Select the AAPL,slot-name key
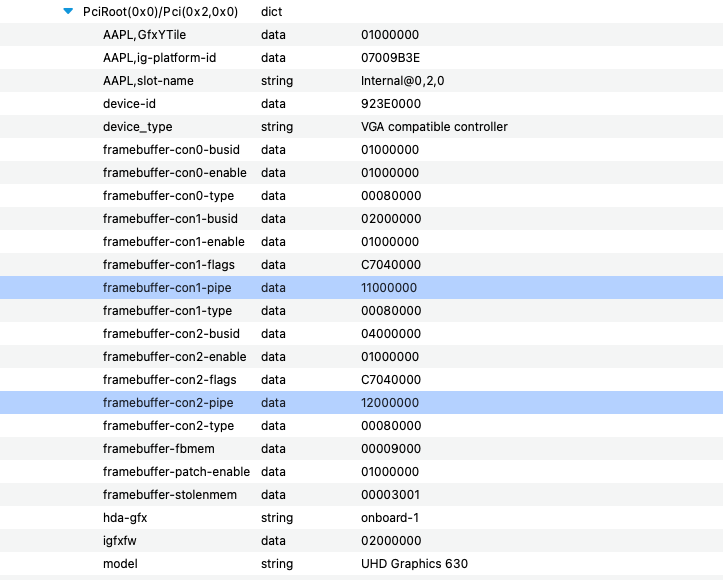The image size is (723, 580). 148,81
